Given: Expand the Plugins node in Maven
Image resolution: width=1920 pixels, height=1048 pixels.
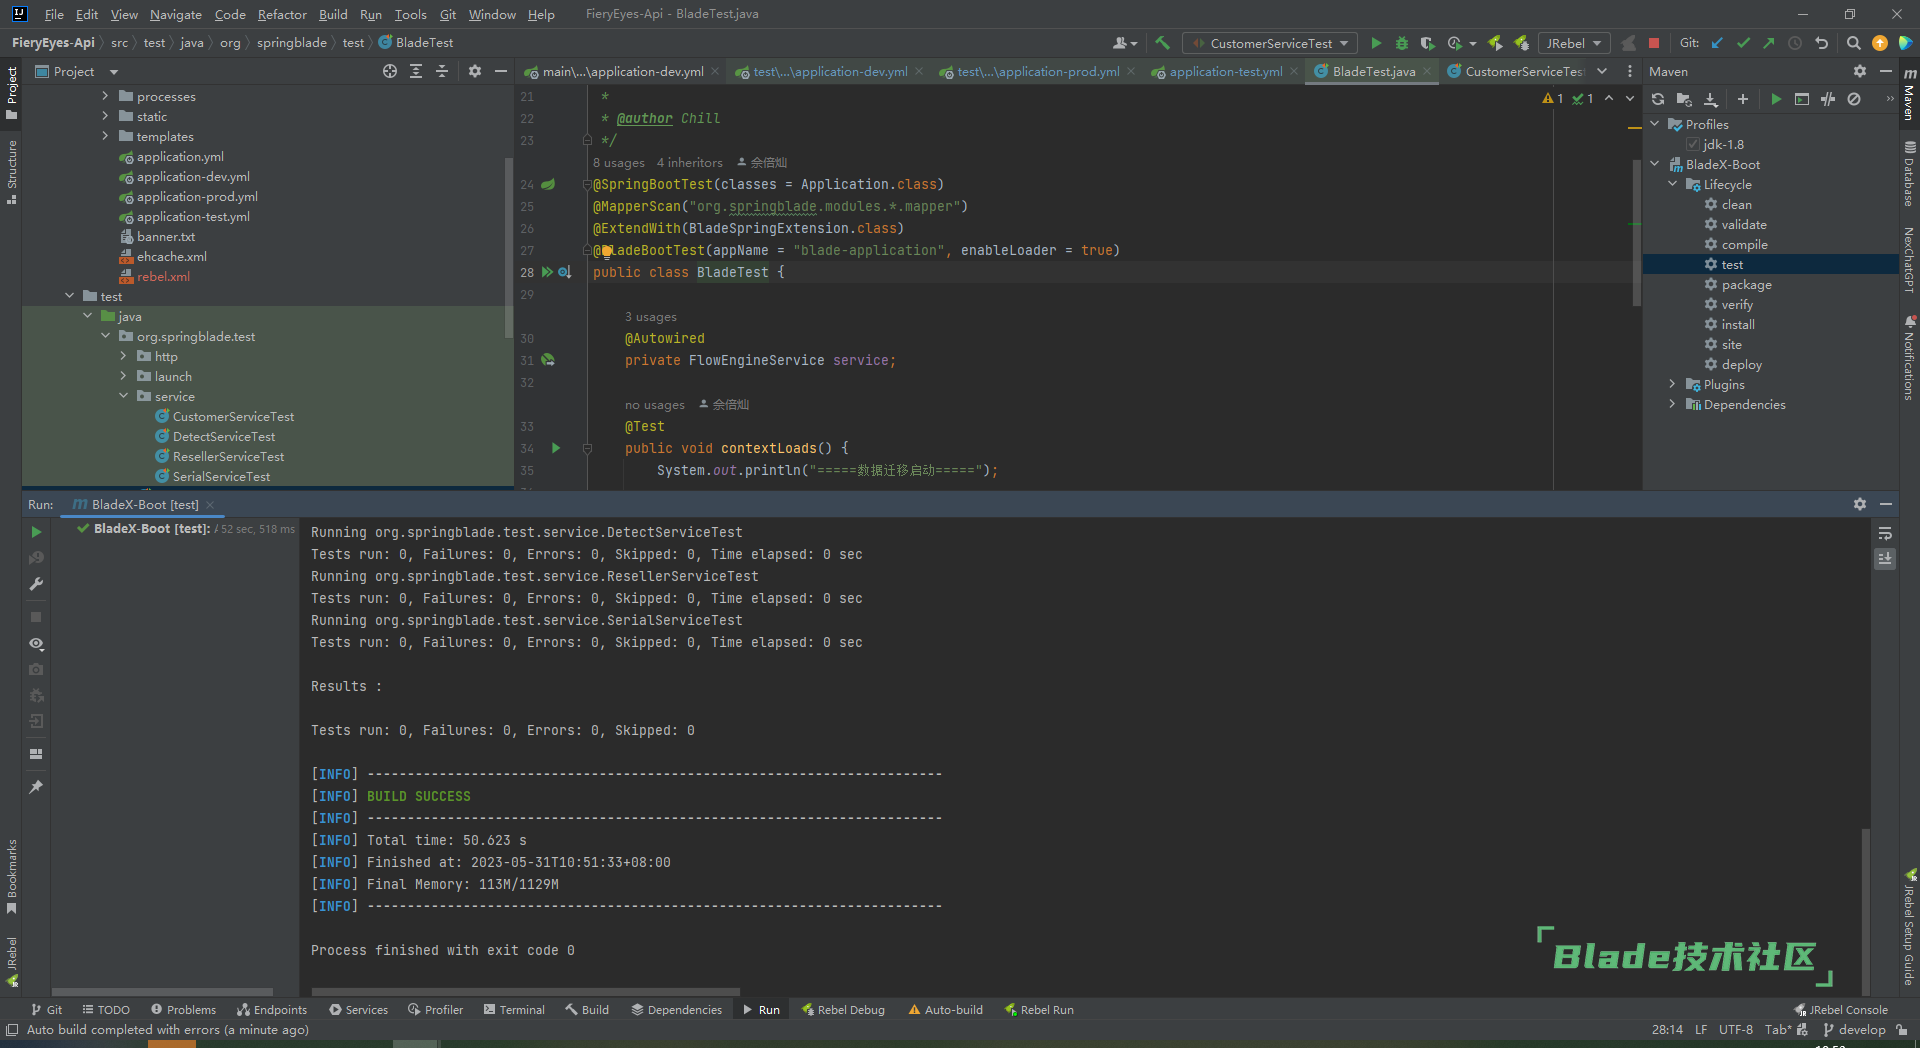Looking at the screenshot, I should point(1673,384).
